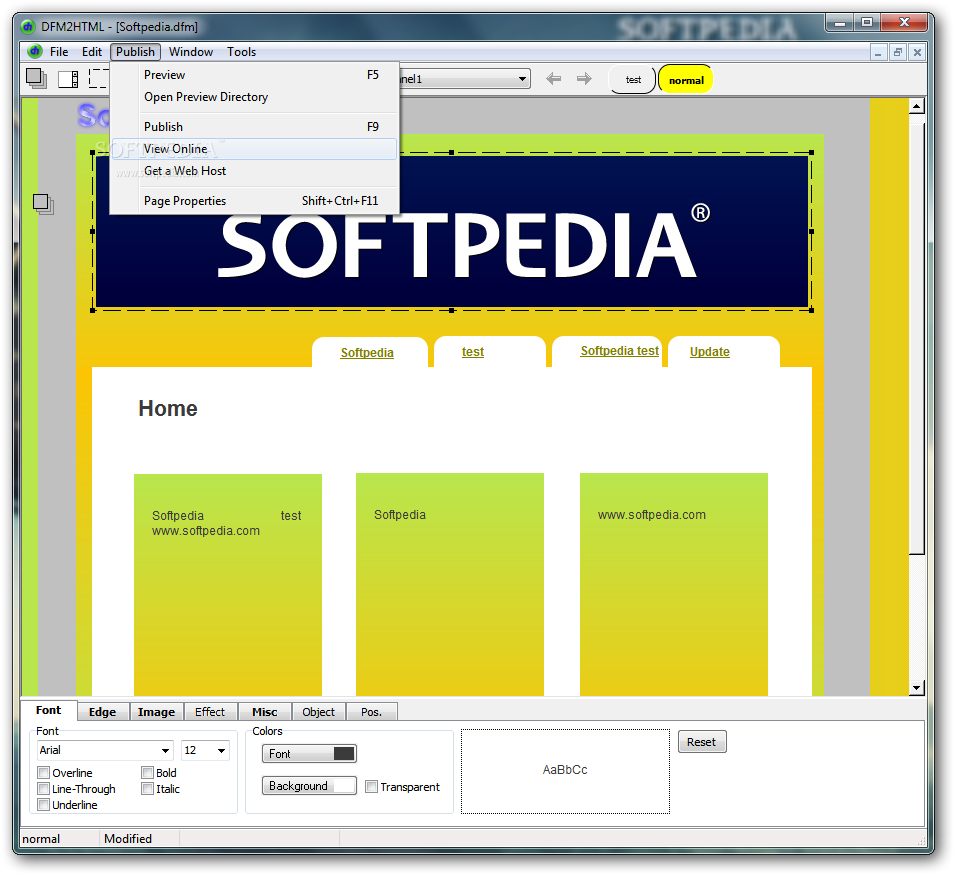The image size is (955, 875).
Task: Click the AaBbCc font preview box
Action: coord(565,771)
